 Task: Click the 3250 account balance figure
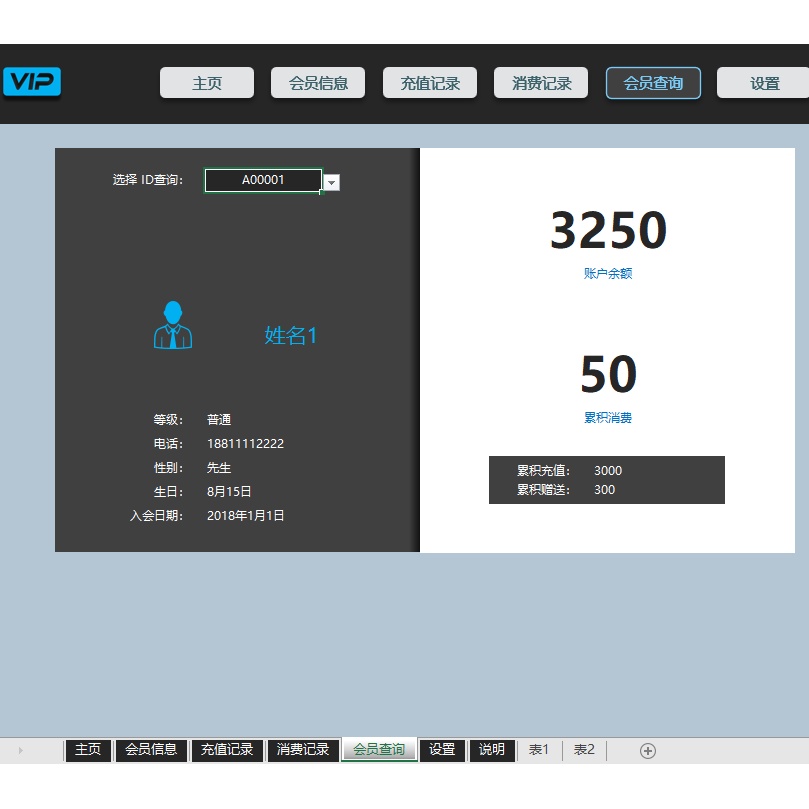pos(608,231)
